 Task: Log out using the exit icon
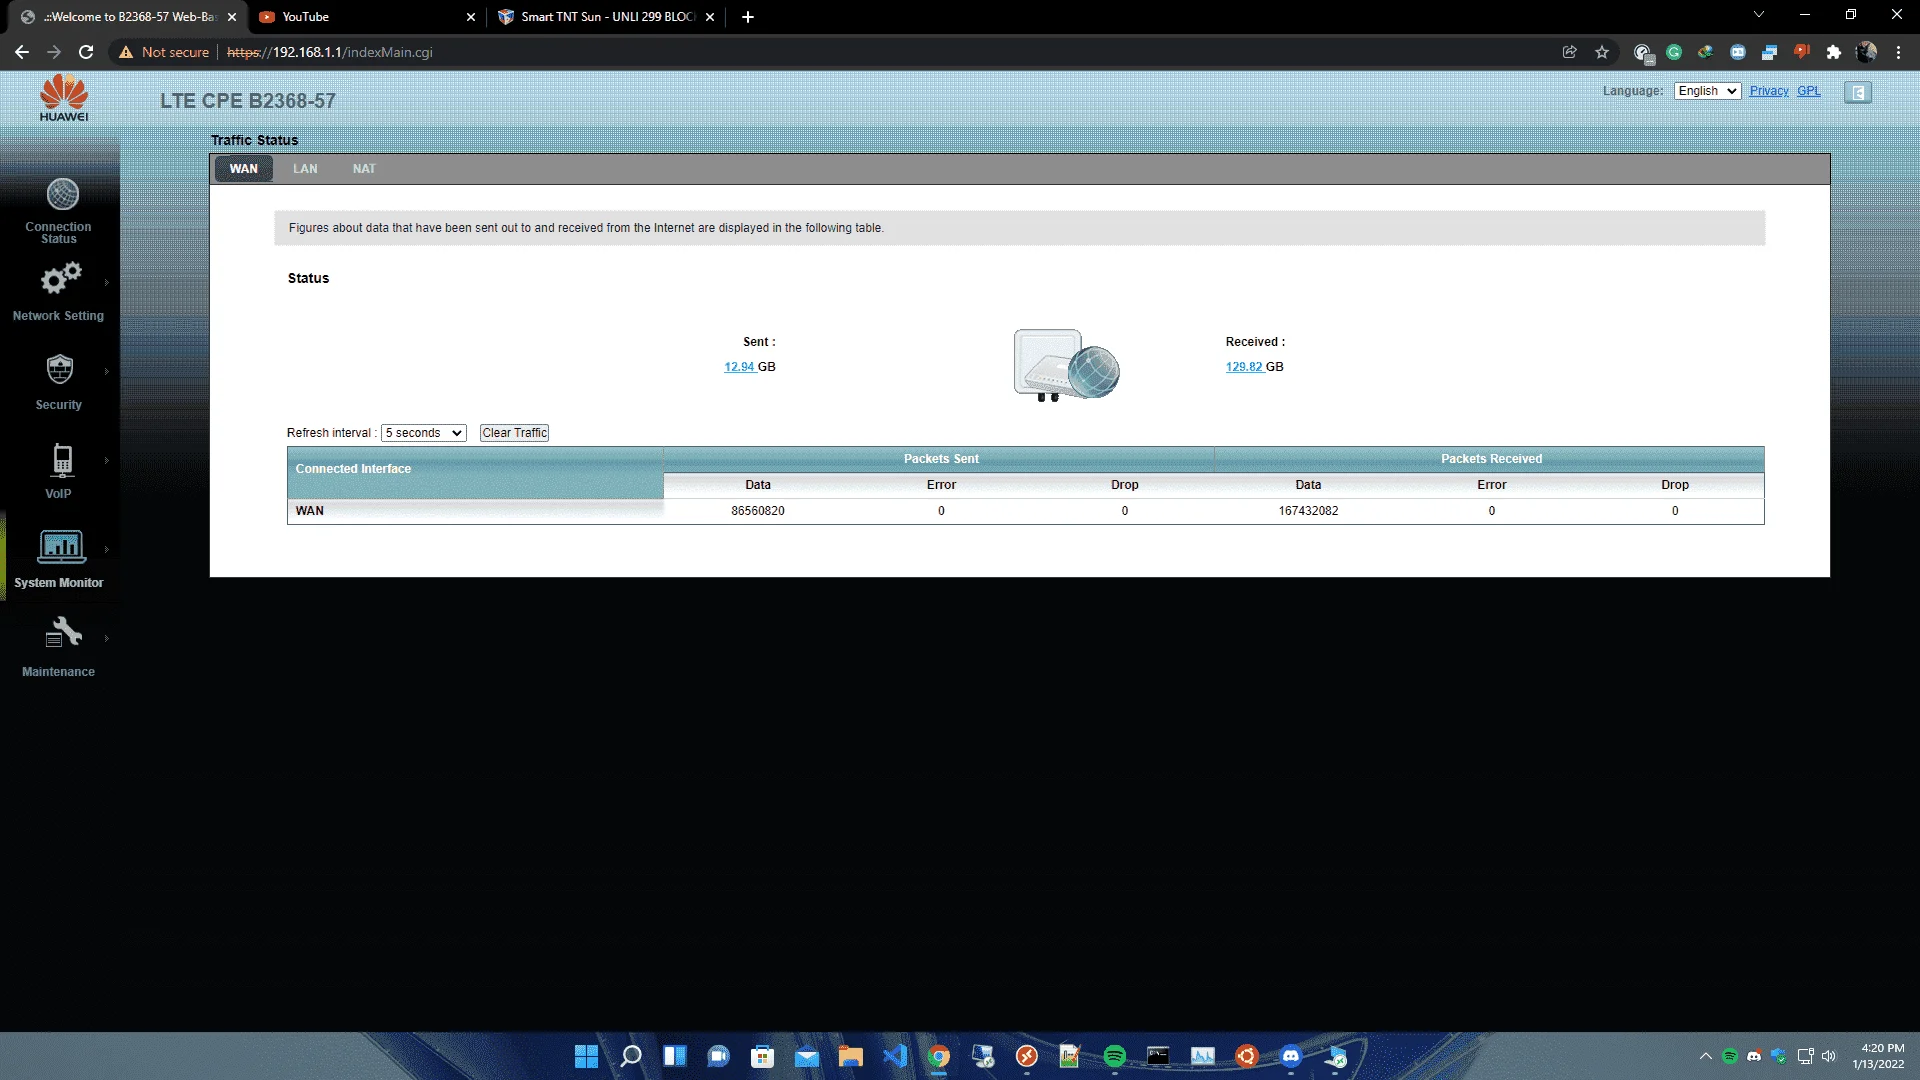point(1858,92)
